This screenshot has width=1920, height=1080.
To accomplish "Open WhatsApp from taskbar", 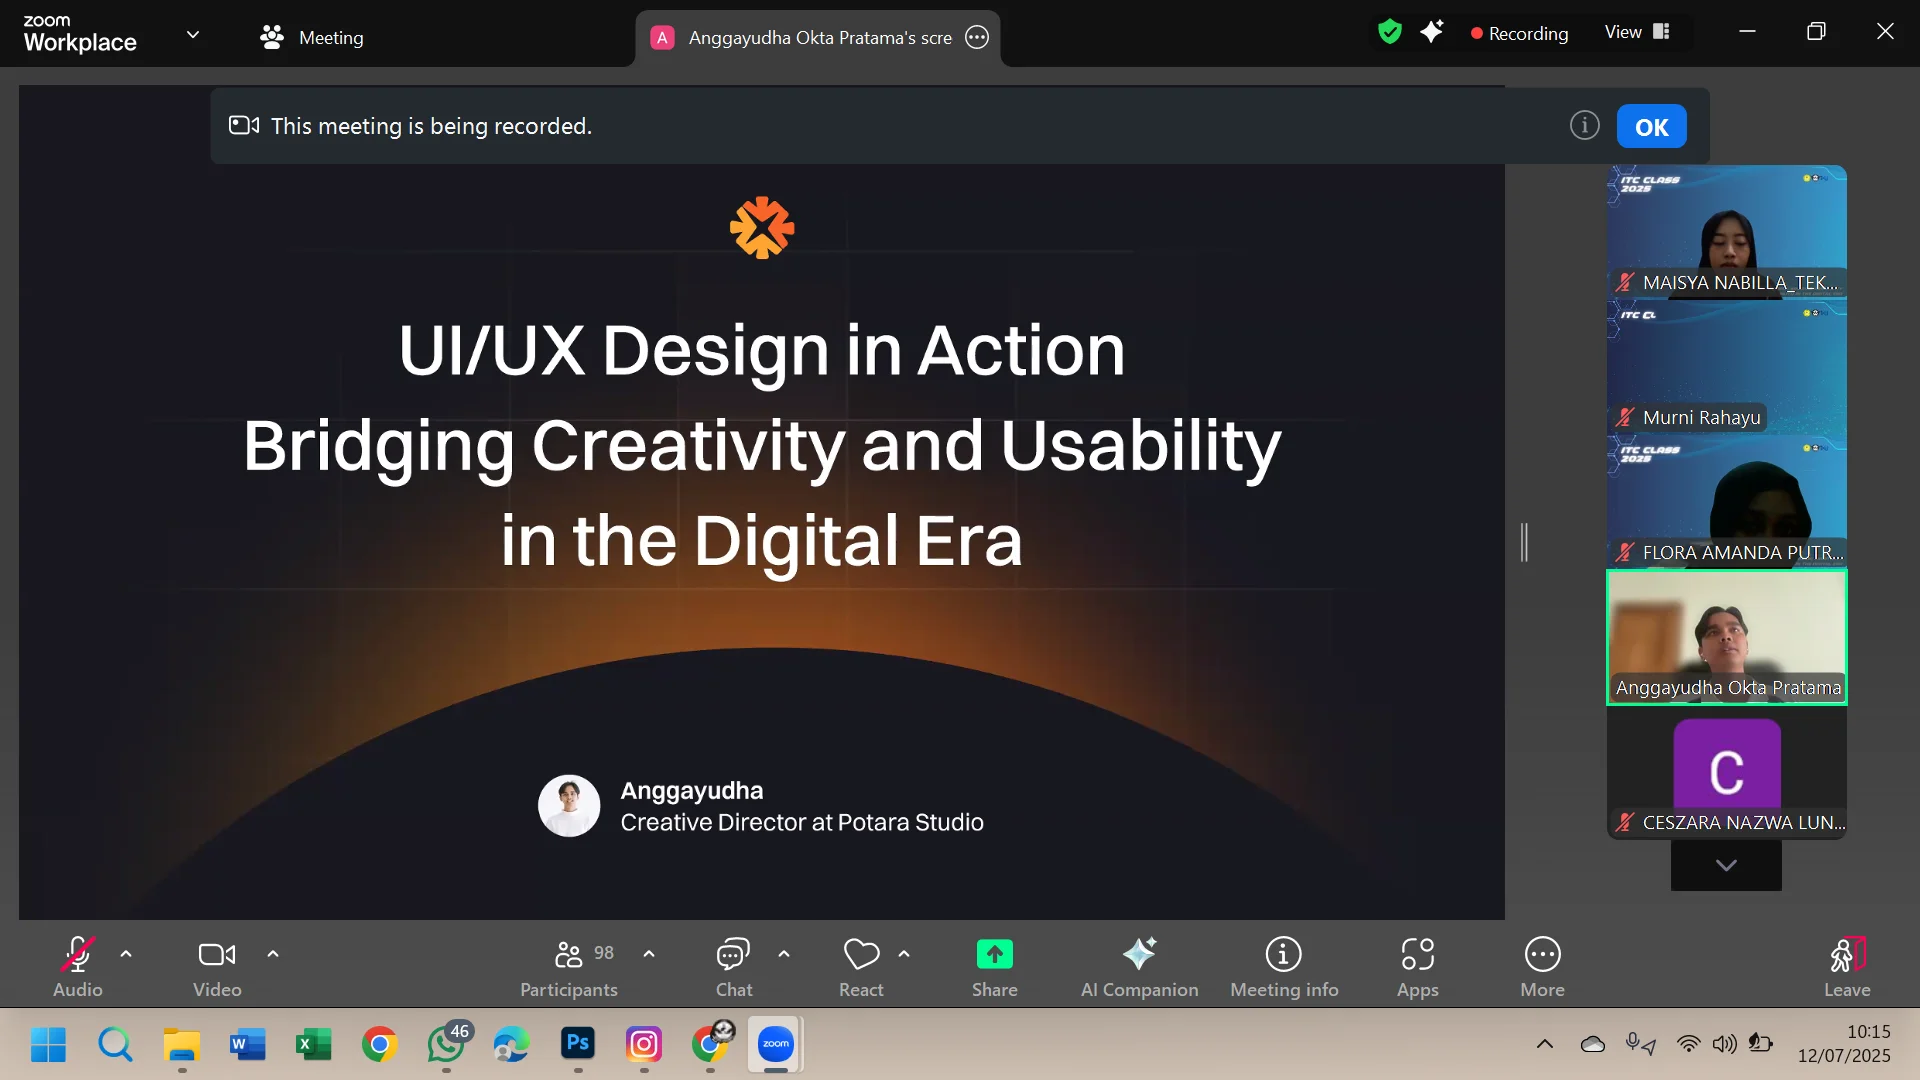I will pos(446,1045).
